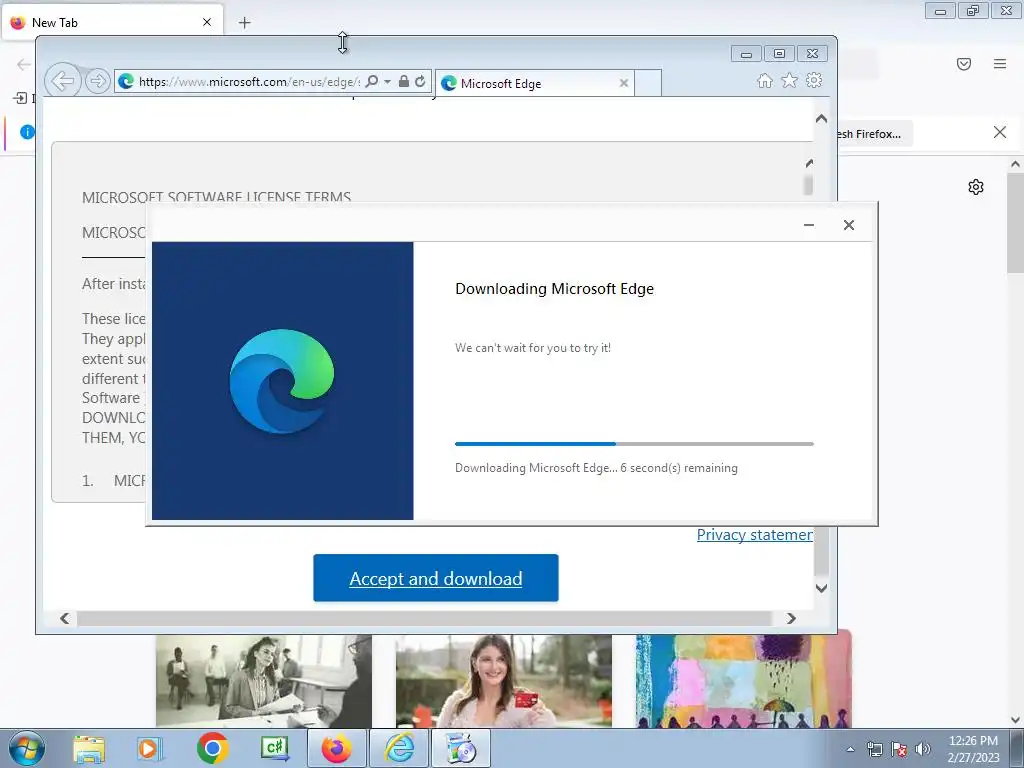Open the volume speaker tray icon
Image resolution: width=1024 pixels, height=768 pixels.
tap(922, 749)
